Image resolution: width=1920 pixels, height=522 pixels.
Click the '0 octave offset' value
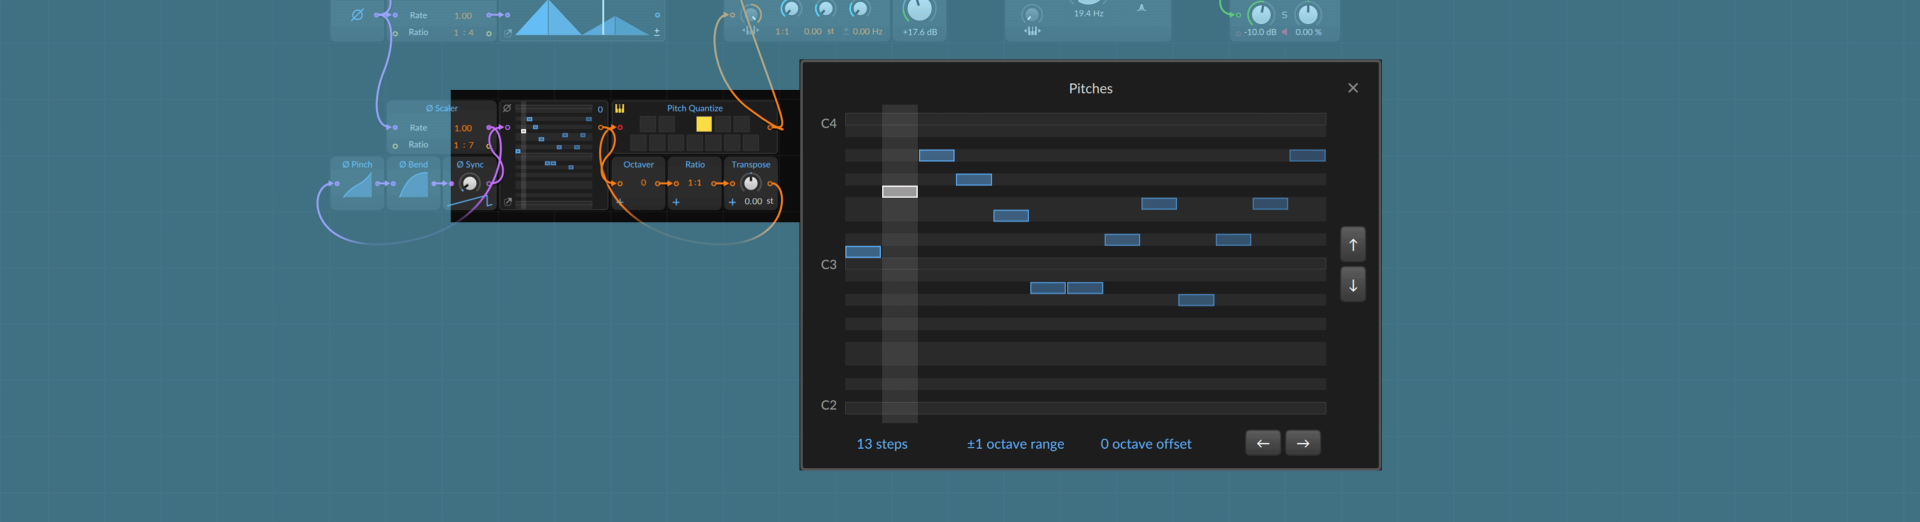click(x=1146, y=444)
